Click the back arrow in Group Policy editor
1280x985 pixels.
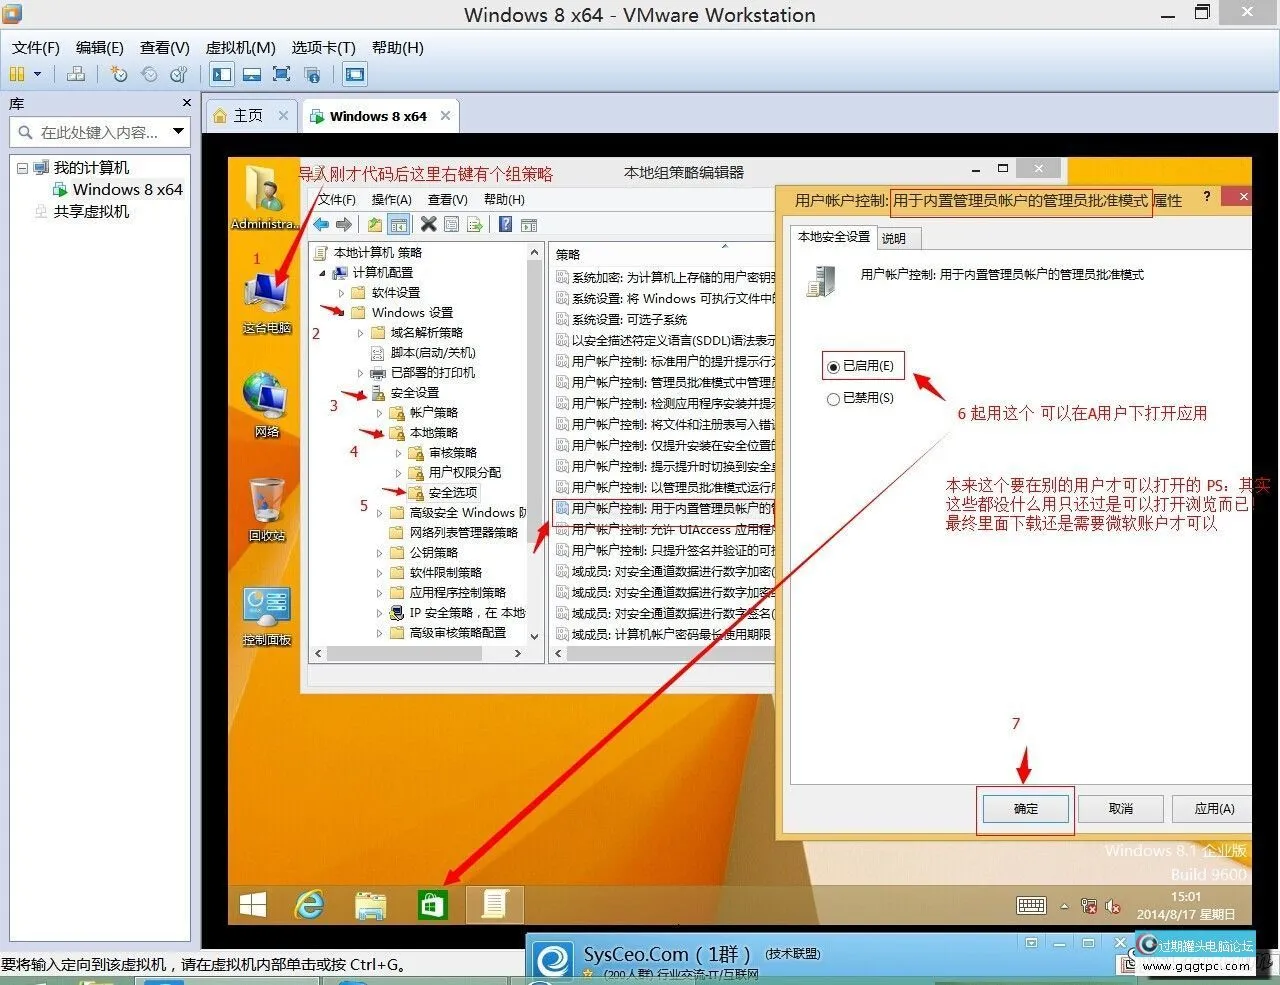[x=320, y=224]
